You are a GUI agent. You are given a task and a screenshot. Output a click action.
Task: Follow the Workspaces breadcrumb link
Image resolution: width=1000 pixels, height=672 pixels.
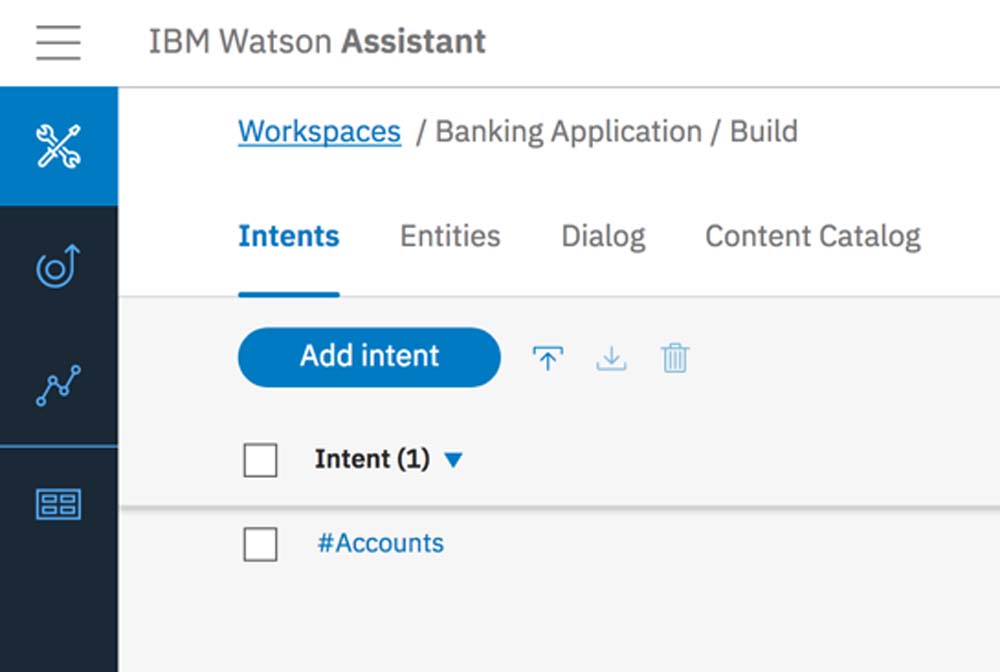pos(319,132)
